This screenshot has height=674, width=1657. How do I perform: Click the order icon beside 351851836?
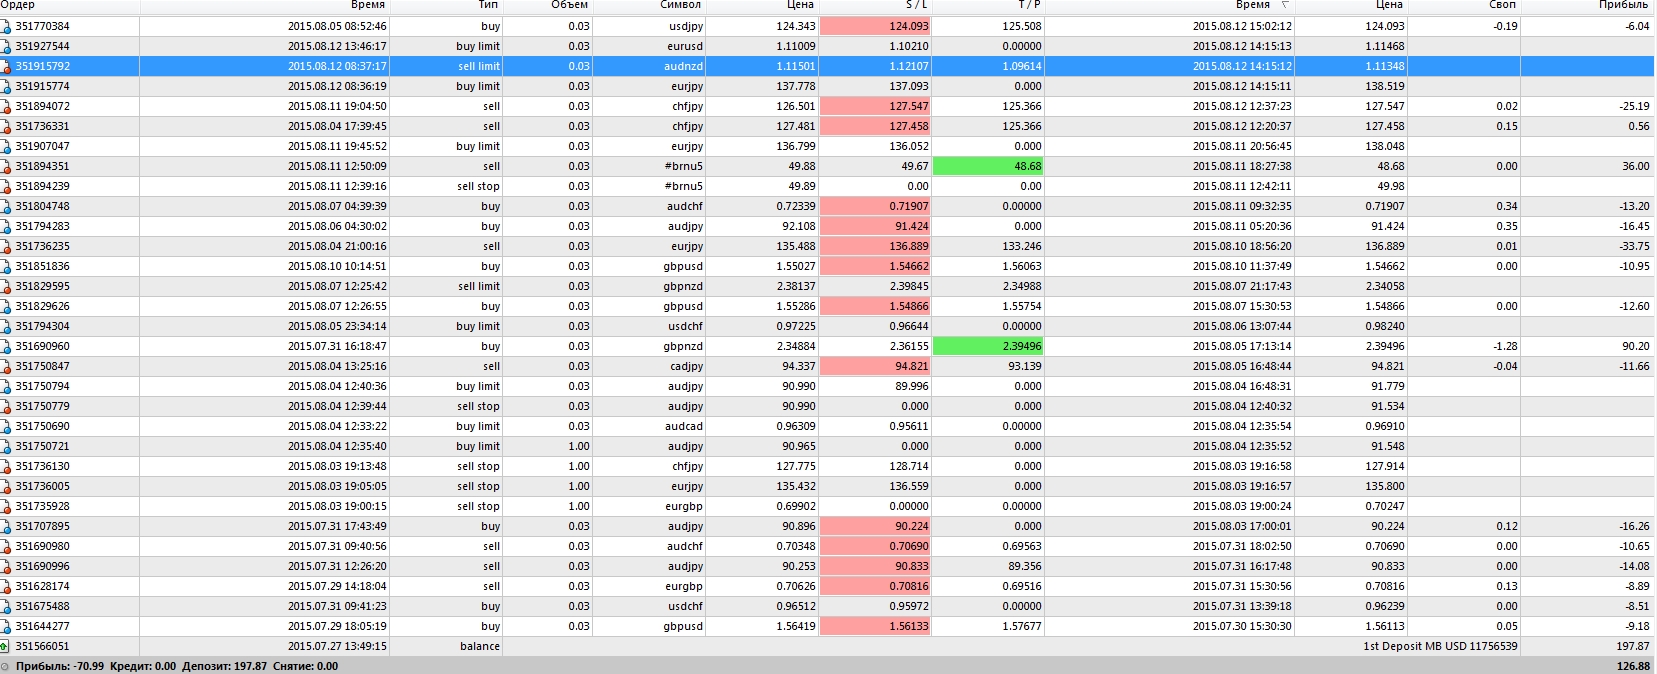point(6,266)
